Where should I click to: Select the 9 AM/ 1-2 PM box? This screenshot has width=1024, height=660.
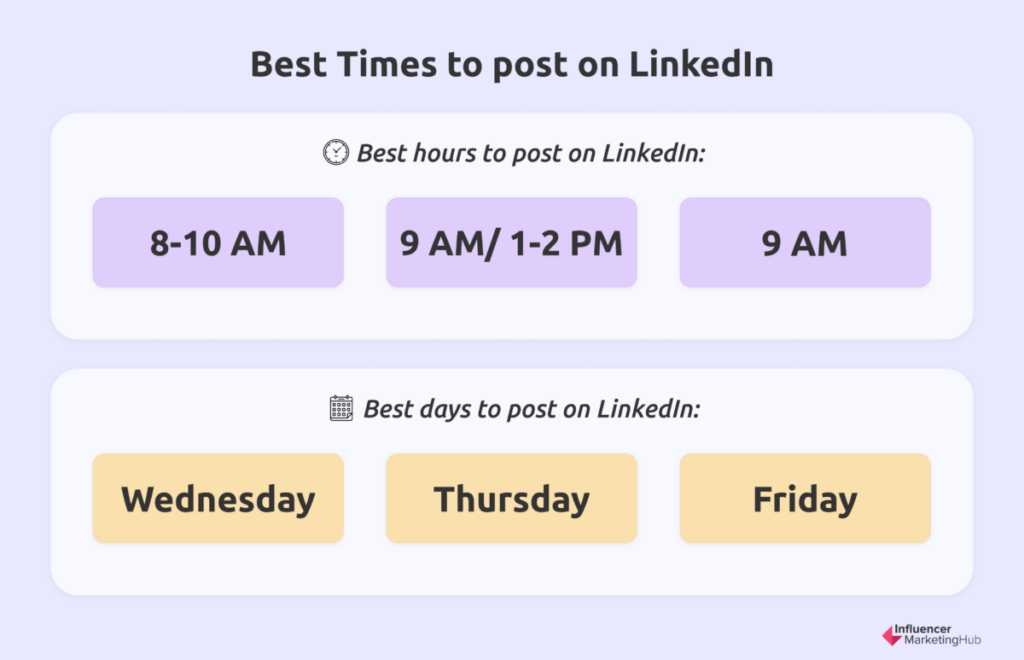[511, 242]
